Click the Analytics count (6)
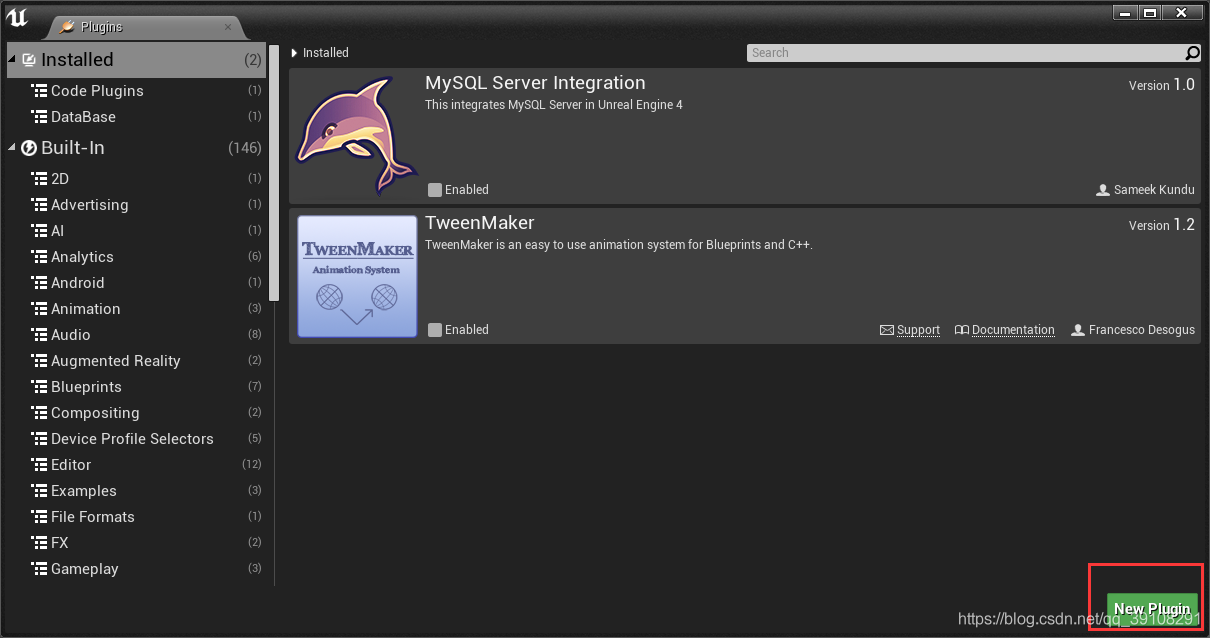Screen dimensions: 1210x638 [255, 257]
